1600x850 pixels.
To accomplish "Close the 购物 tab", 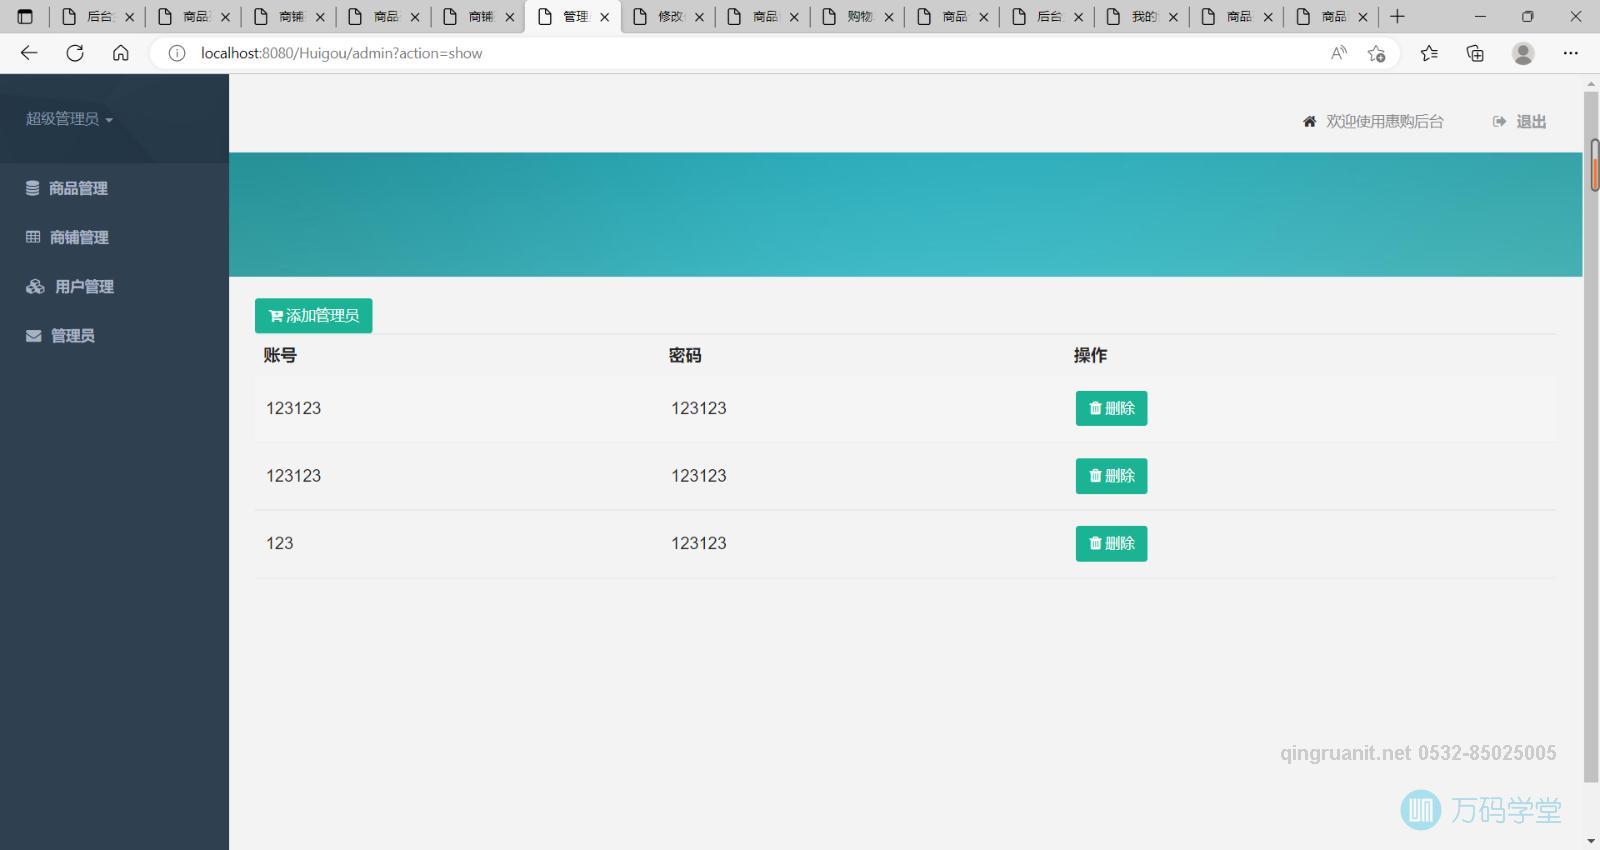I will tap(889, 17).
